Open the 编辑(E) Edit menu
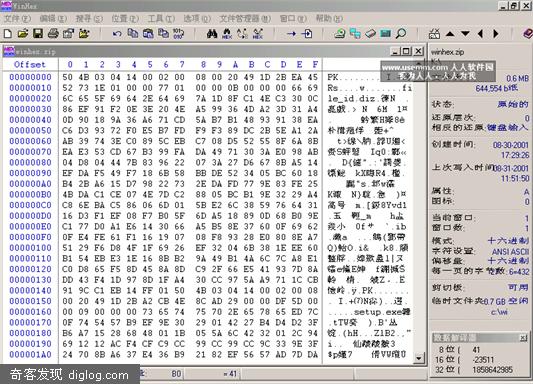 [53, 18]
